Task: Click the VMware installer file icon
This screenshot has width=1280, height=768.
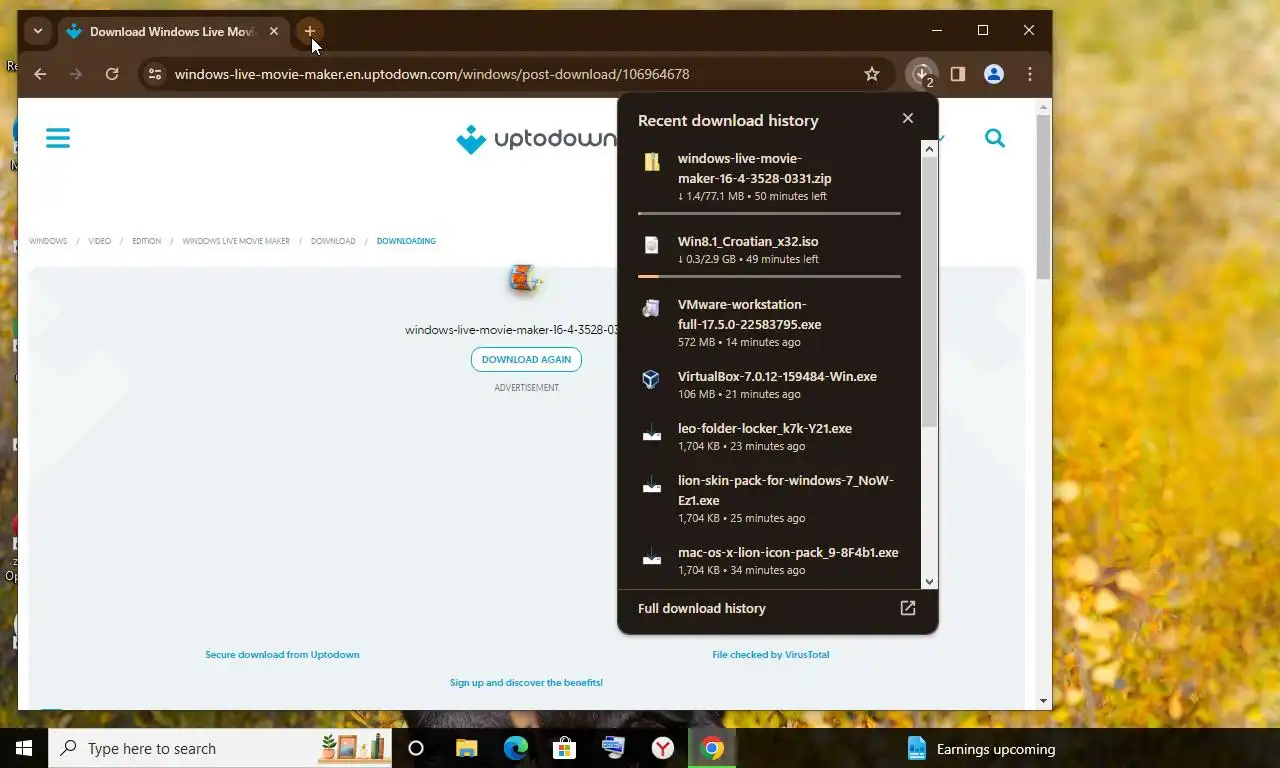Action: tap(652, 308)
